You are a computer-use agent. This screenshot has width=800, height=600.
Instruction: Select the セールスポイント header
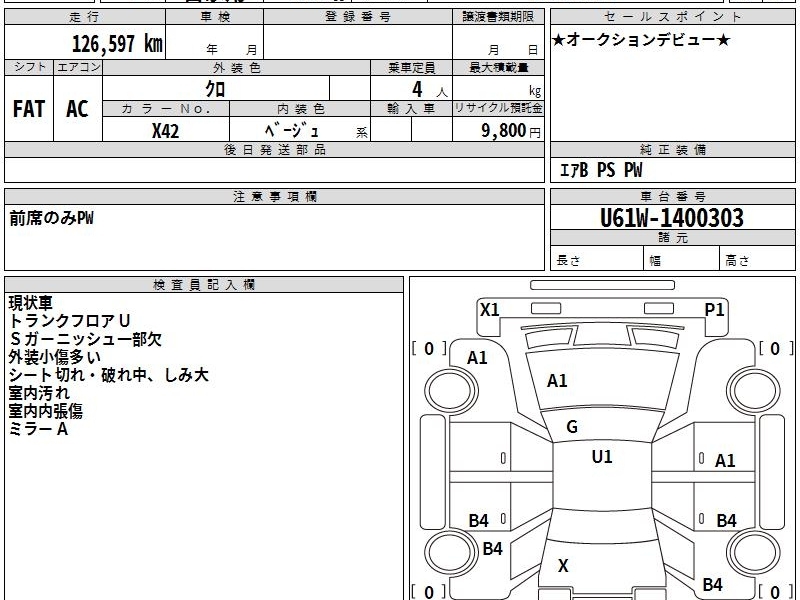click(x=672, y=17)
